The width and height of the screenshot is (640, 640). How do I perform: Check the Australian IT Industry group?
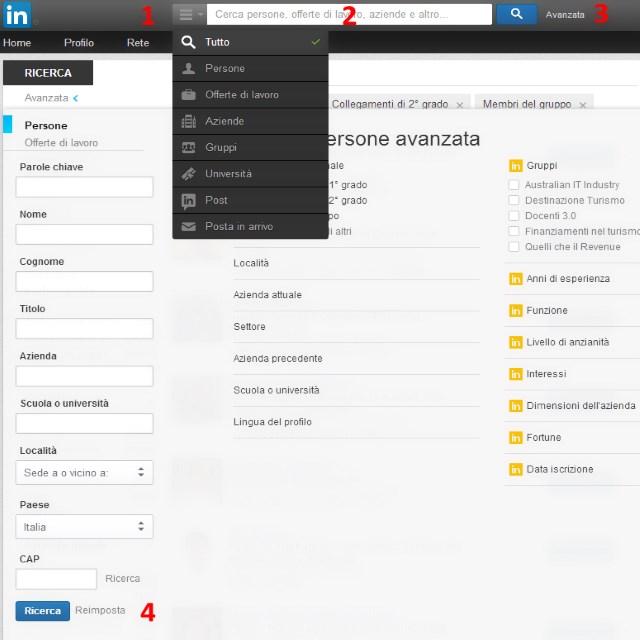click(514, 185)
